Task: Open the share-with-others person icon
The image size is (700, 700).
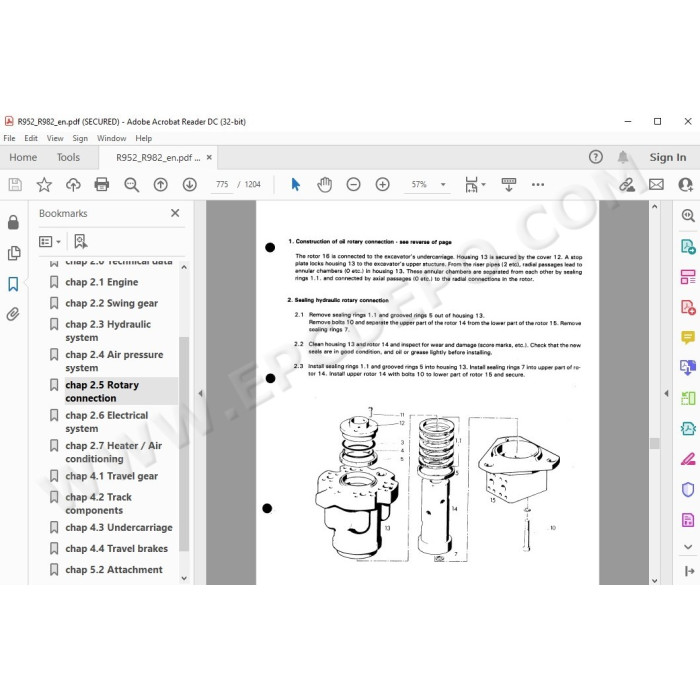Action: [685, 184]
